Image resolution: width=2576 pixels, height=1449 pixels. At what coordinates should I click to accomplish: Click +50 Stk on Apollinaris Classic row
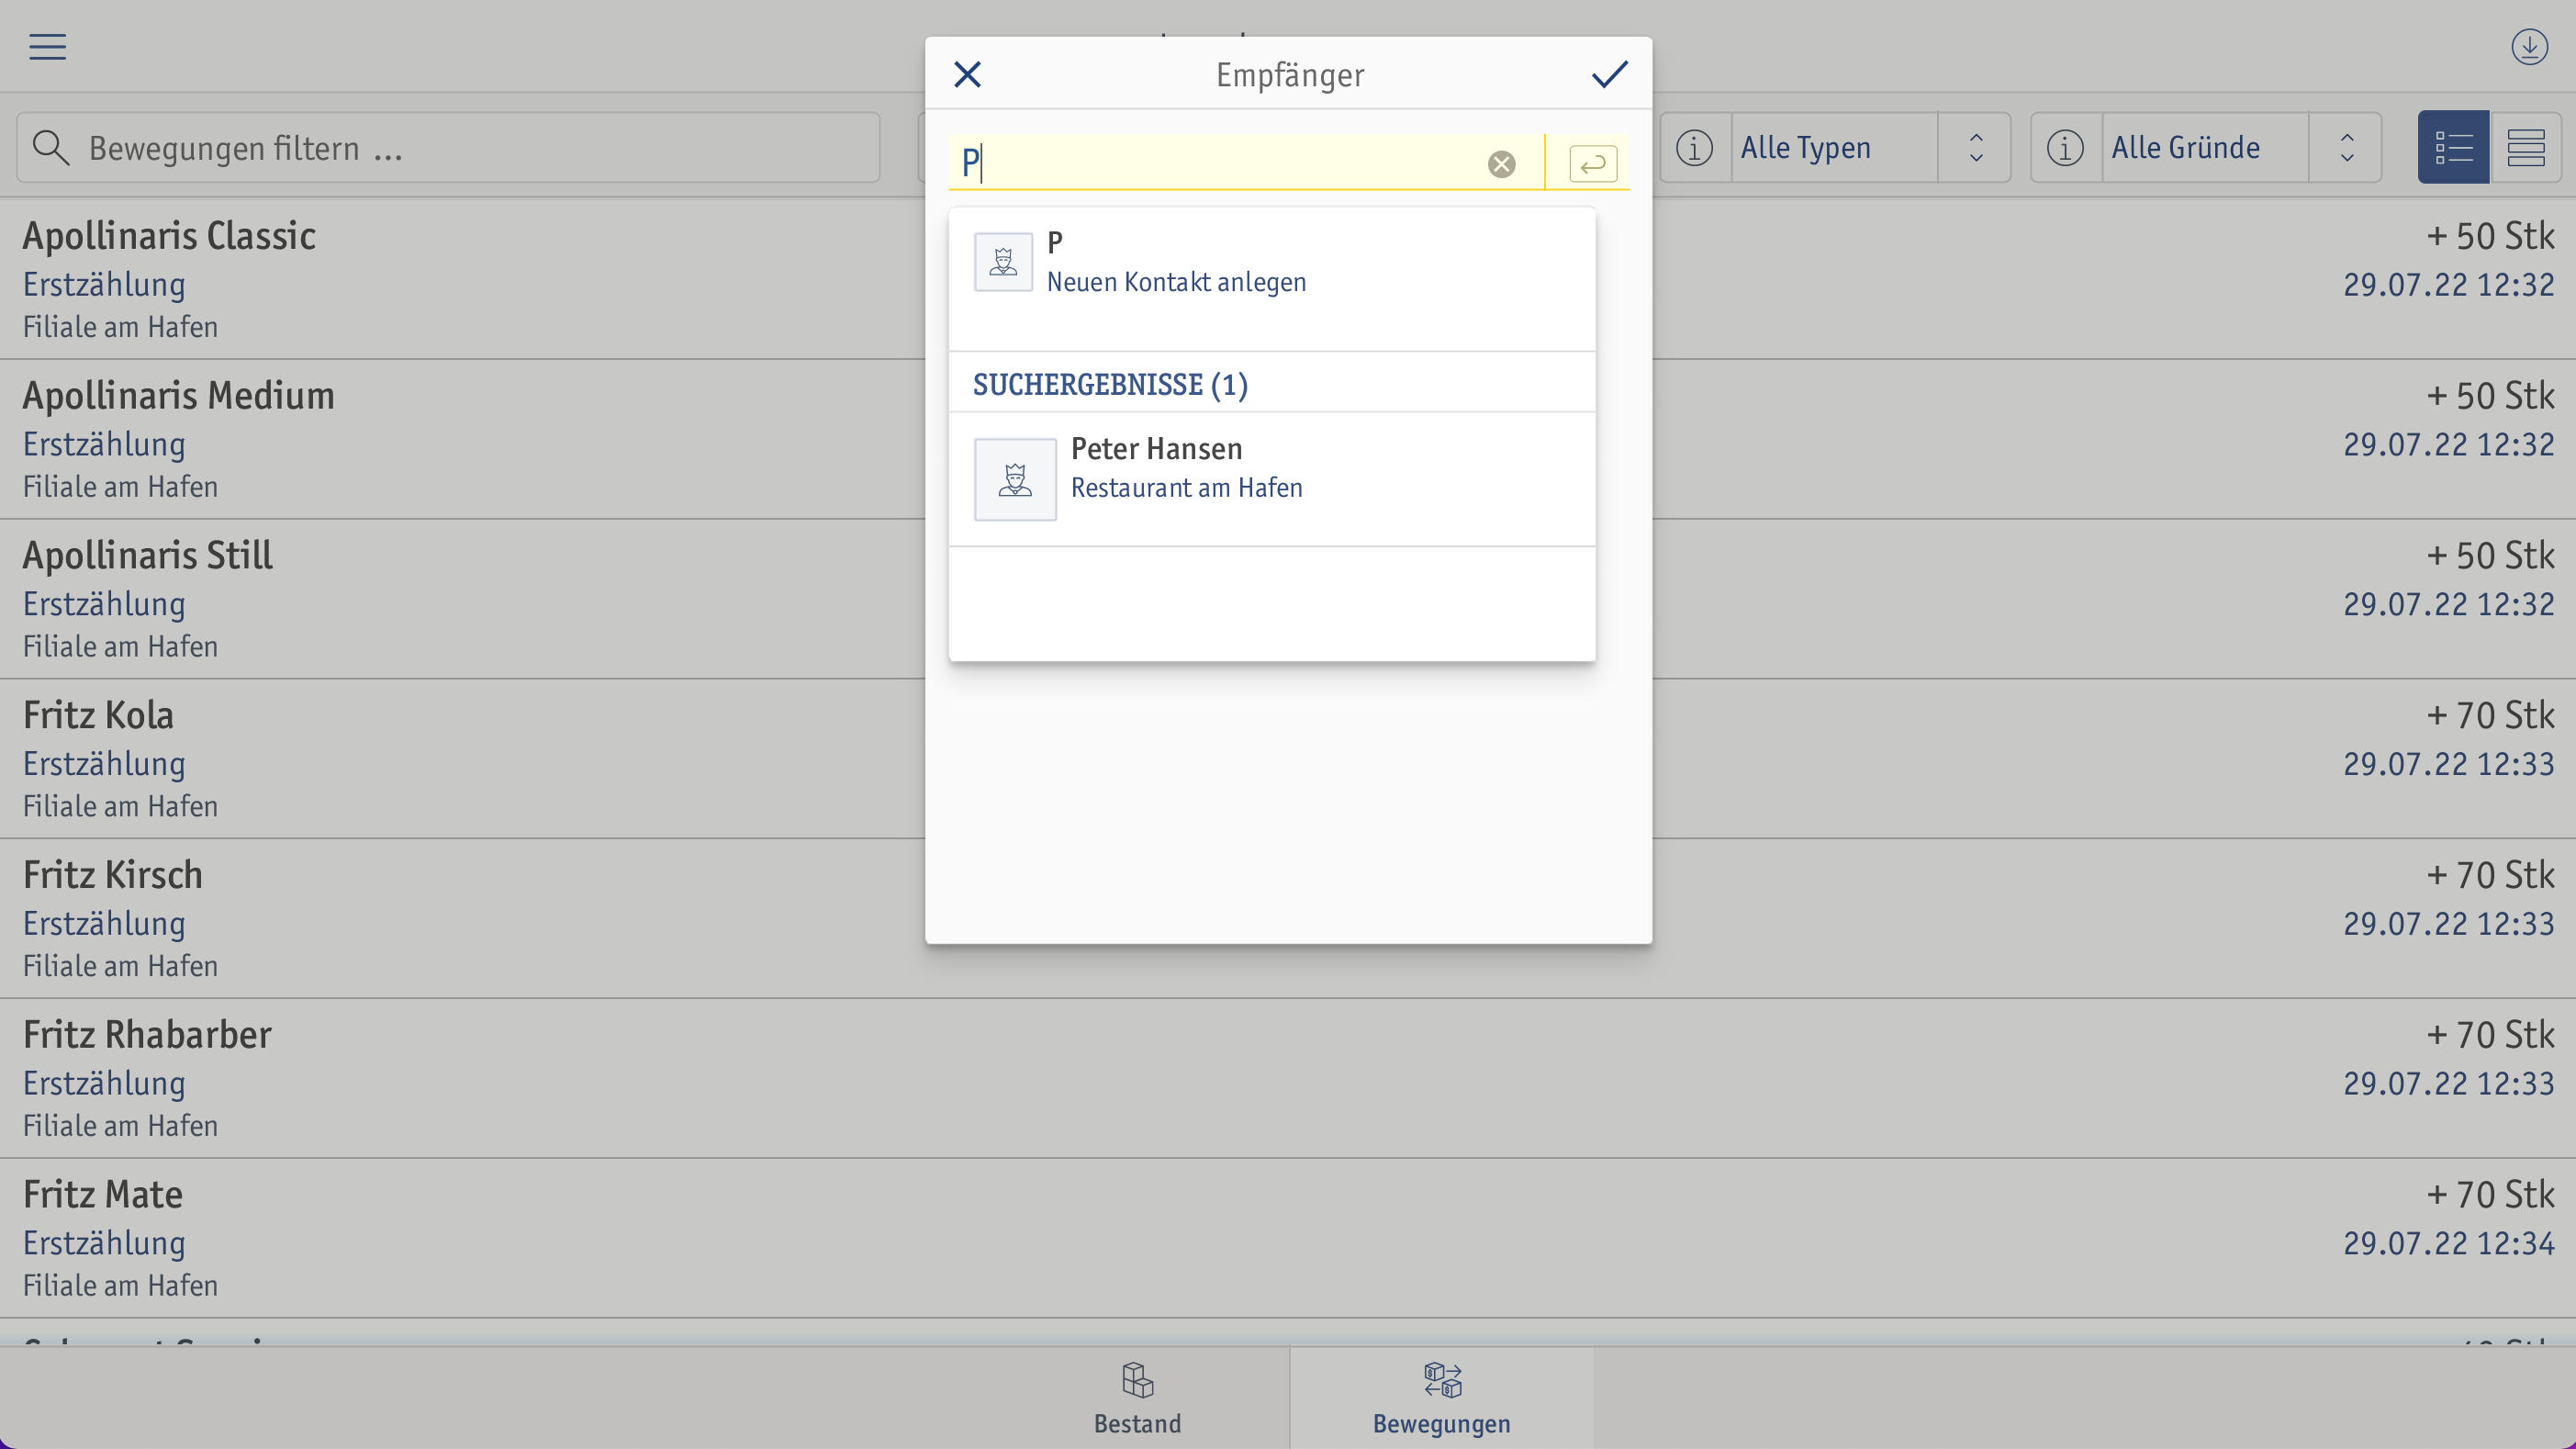pos(2490,236)
